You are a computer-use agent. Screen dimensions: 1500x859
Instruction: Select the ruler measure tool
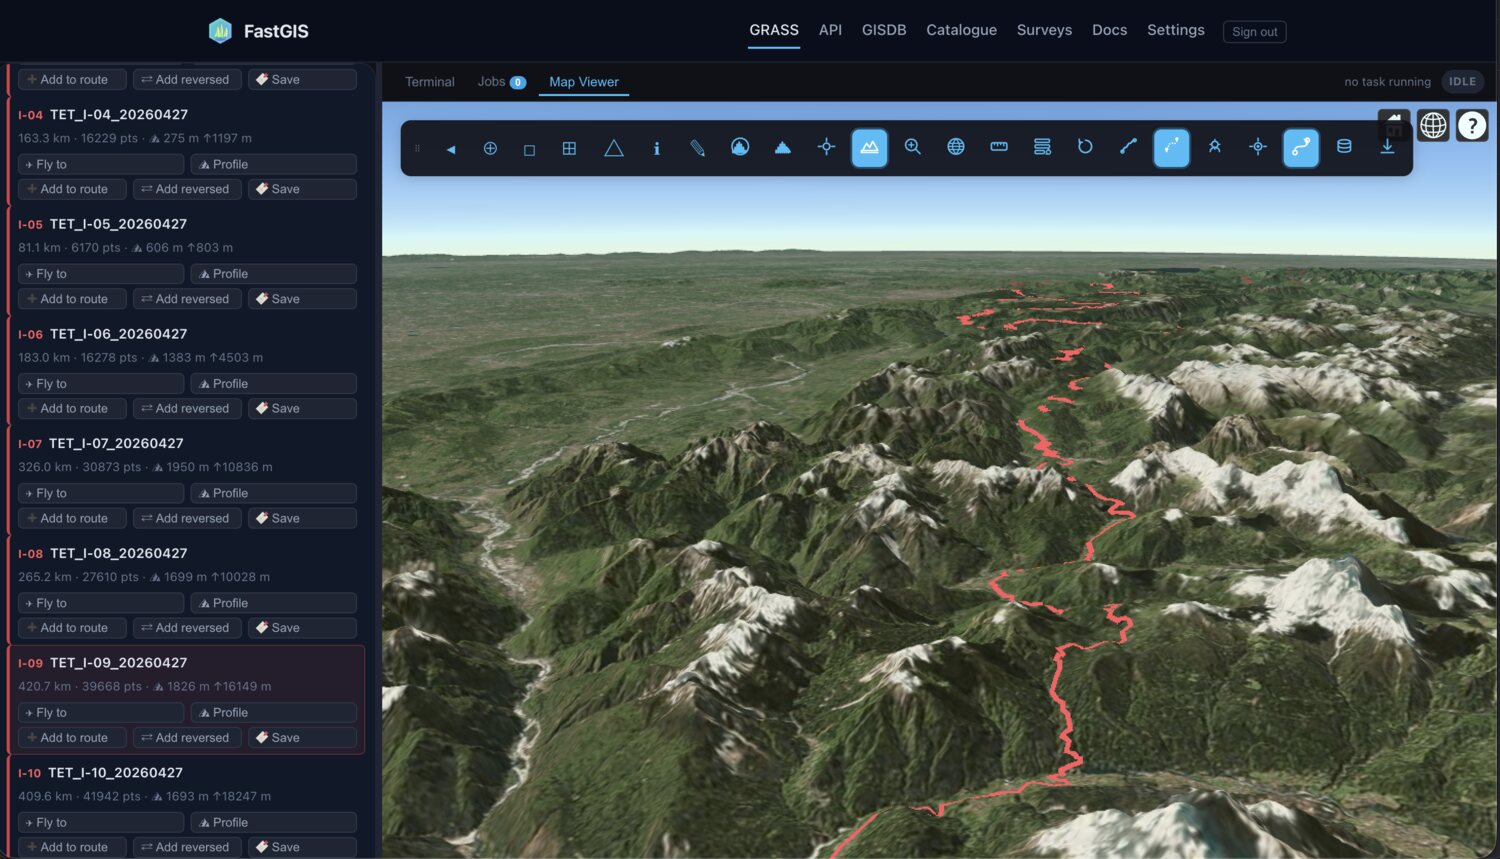[999, 147]
